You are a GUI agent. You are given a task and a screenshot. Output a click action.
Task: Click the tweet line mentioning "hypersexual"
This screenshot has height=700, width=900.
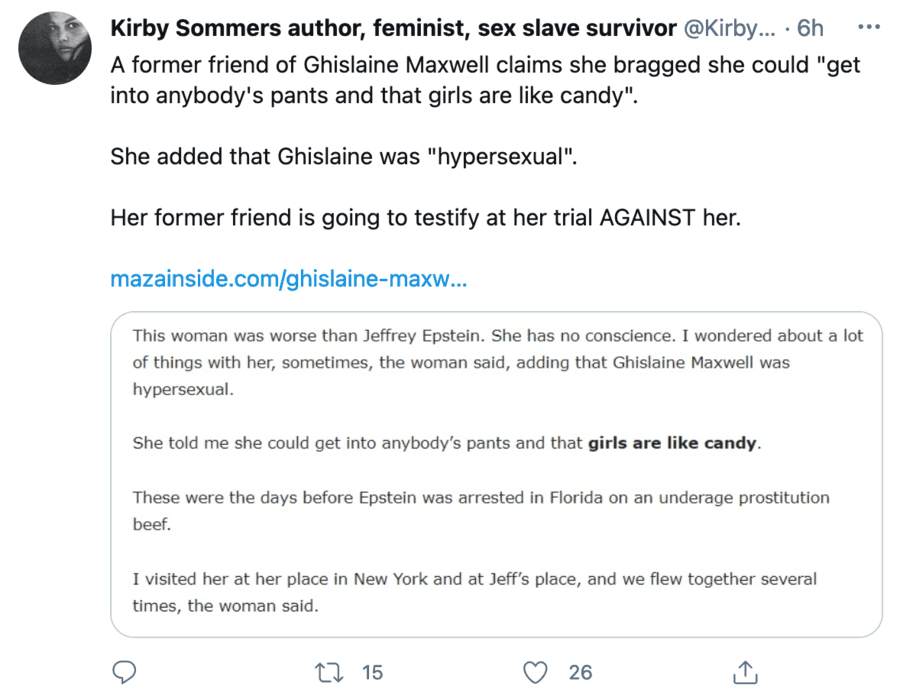click(x=344, y=157)
